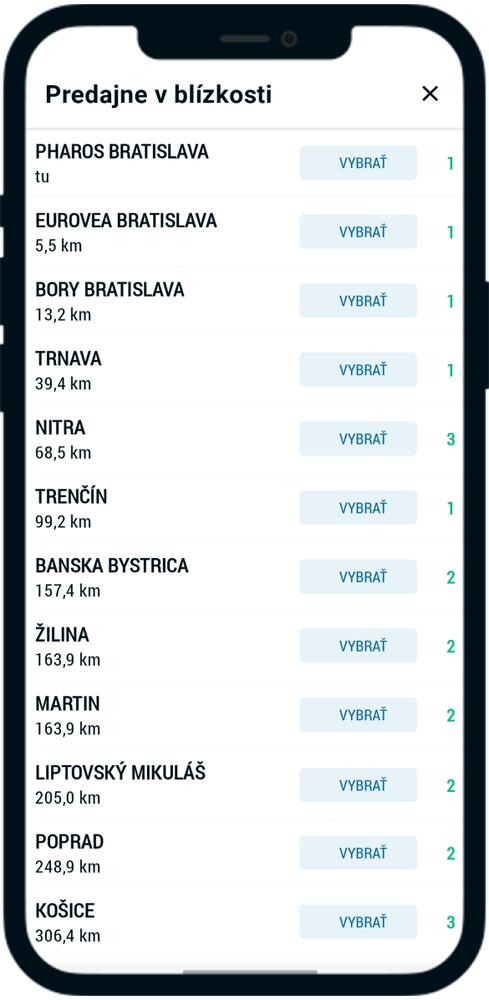Viewport: 489px width, 1000px height.
Task: Close the Predajne v blízkosti dialog
Action: tap(430, 94)
